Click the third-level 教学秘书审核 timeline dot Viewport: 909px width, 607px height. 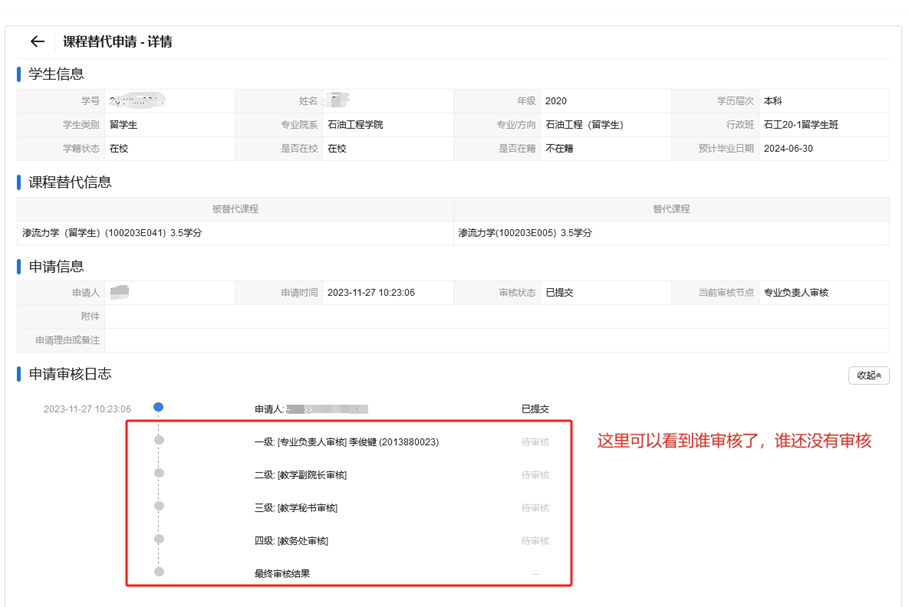[x=158, y=506]
